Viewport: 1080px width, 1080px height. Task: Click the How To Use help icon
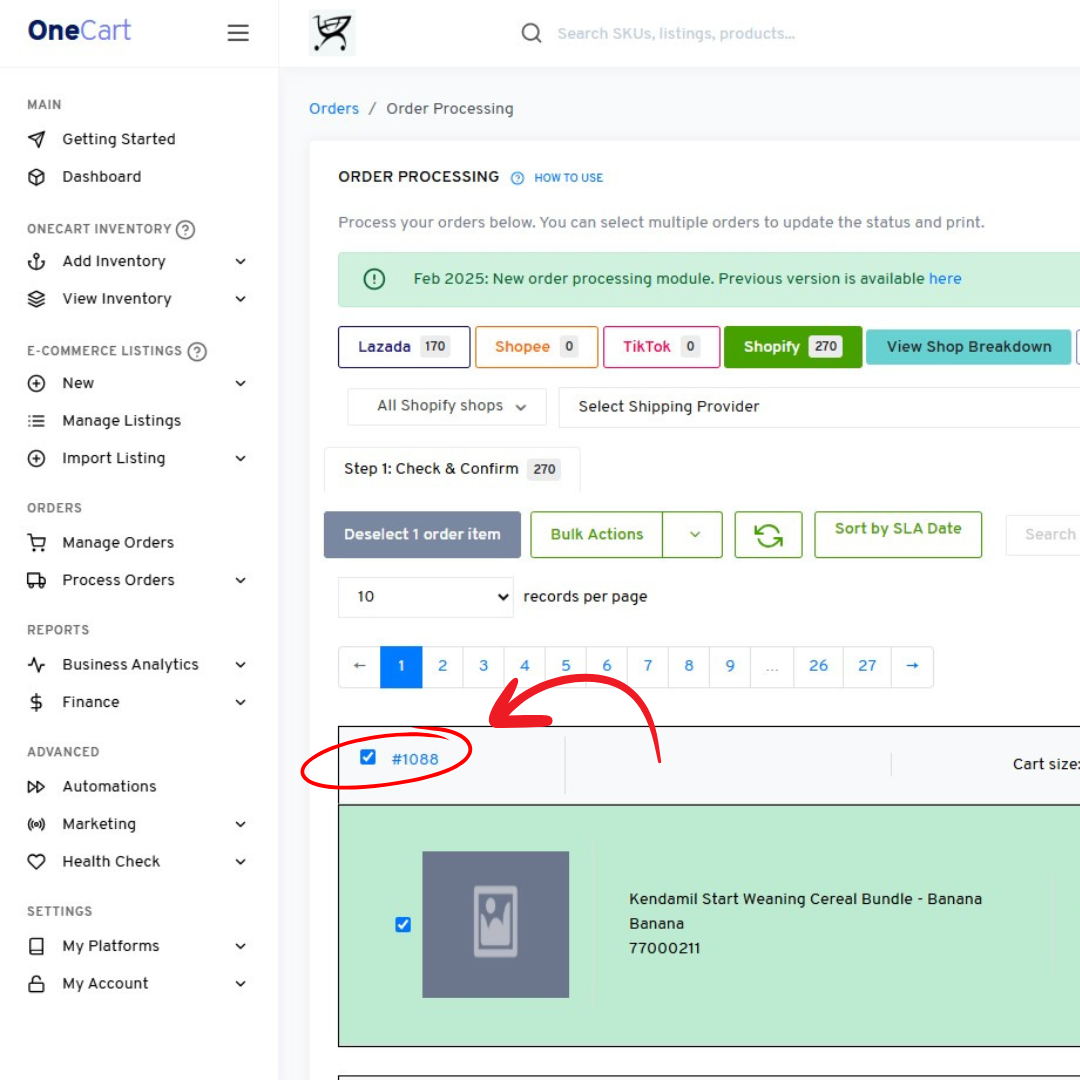pos(517,178)
